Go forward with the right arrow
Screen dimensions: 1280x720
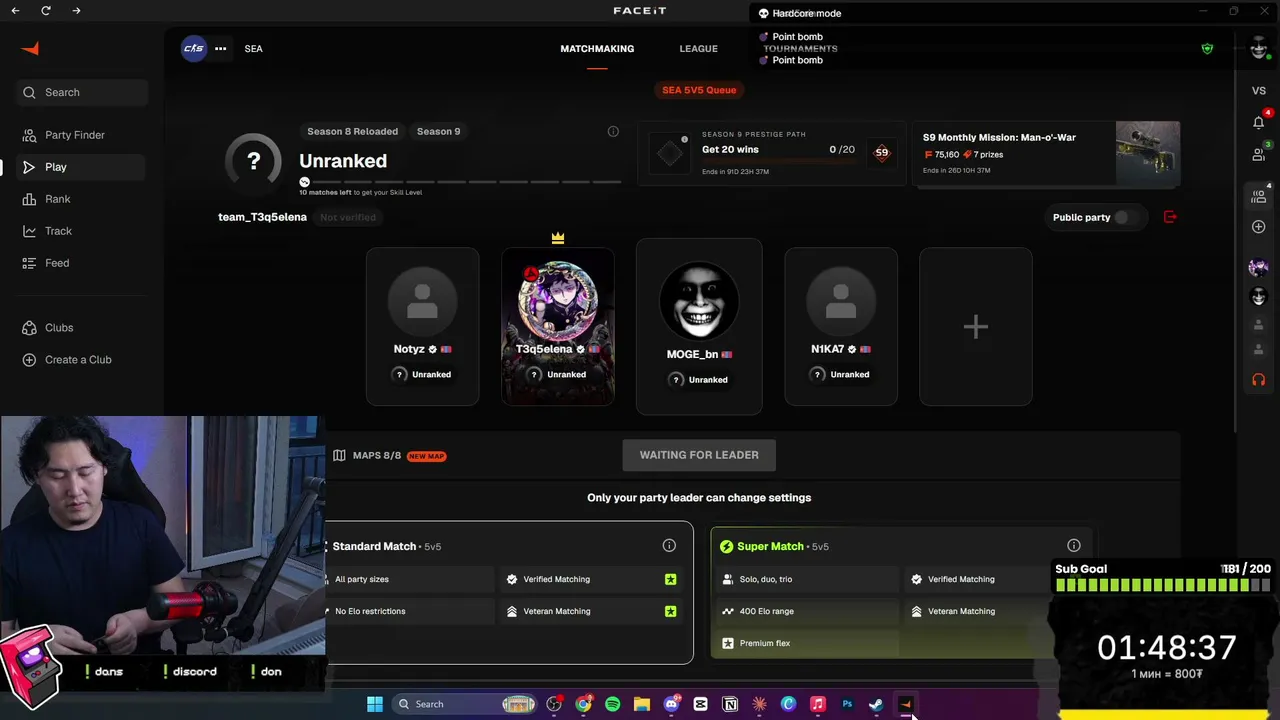click(x=77, y=10)
